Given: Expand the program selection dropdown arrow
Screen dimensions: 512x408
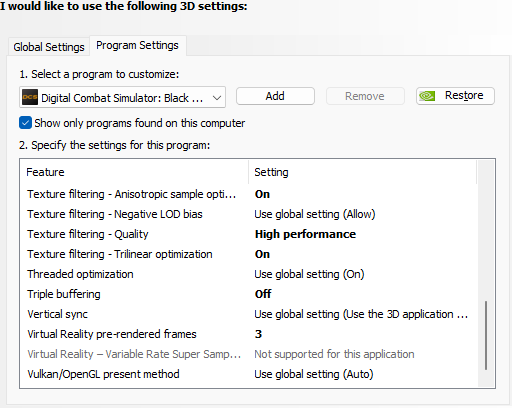Looking at the screenshot, I should tap(217, 98).
